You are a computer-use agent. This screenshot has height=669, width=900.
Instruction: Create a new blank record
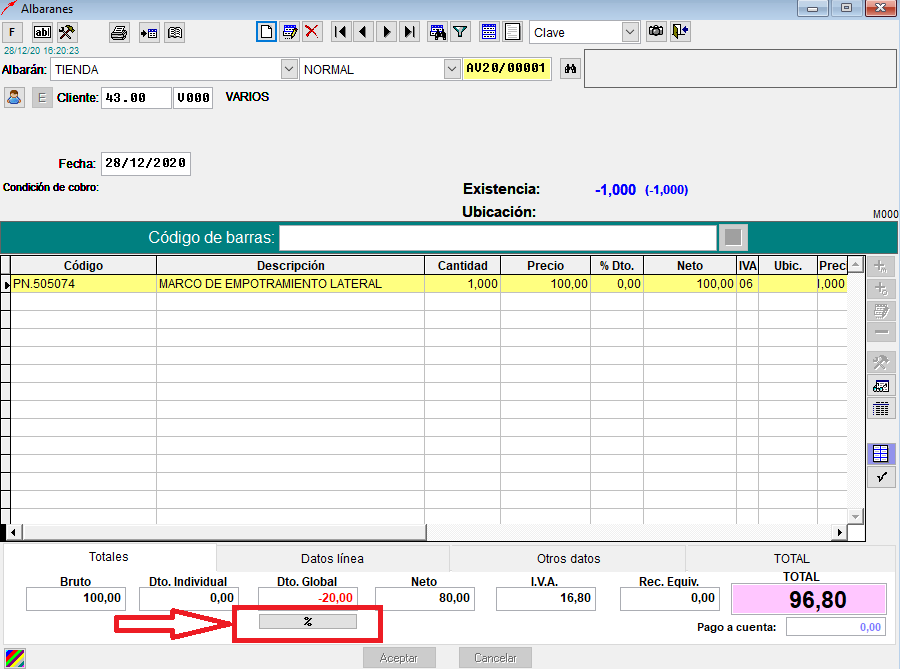(x=266, y=32)
